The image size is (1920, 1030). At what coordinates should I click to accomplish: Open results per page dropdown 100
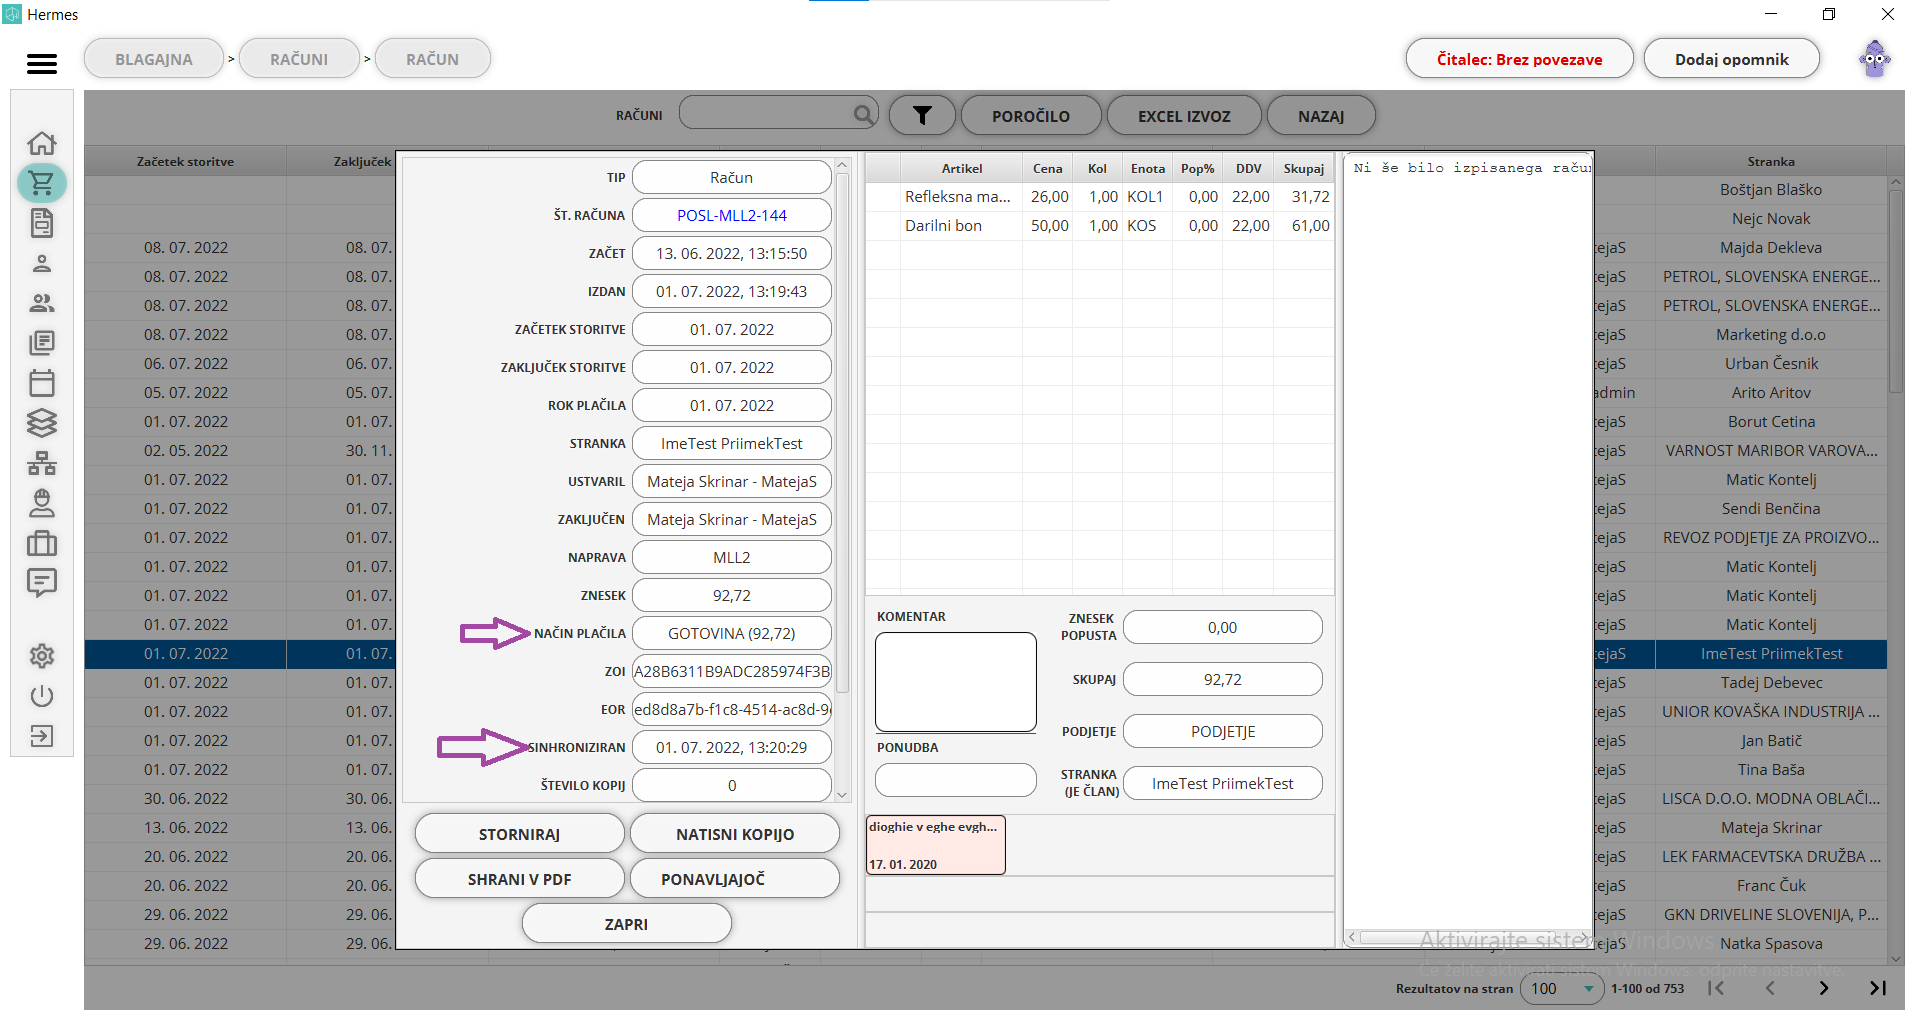(1562, 988)
